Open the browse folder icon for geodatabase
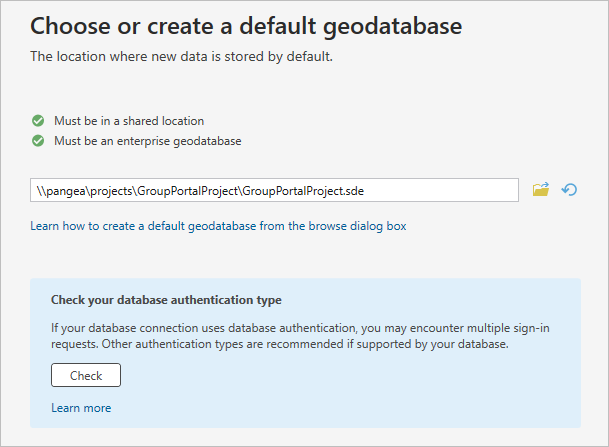The height and width of the screenshot is (447, 609). coord(541,190)
